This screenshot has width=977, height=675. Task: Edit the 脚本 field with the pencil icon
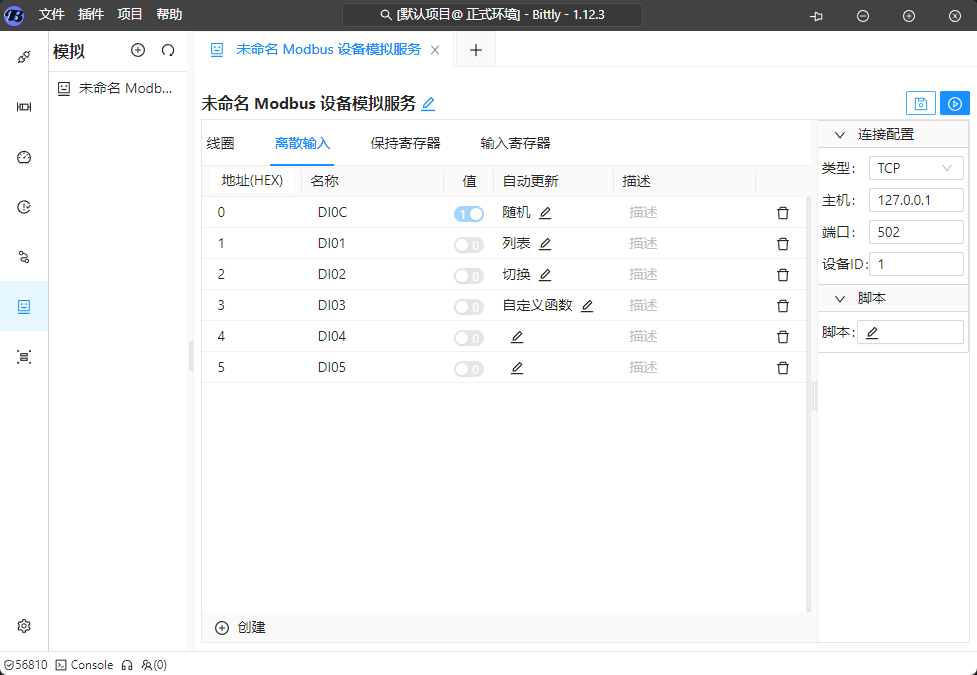[x=872, y=333]
